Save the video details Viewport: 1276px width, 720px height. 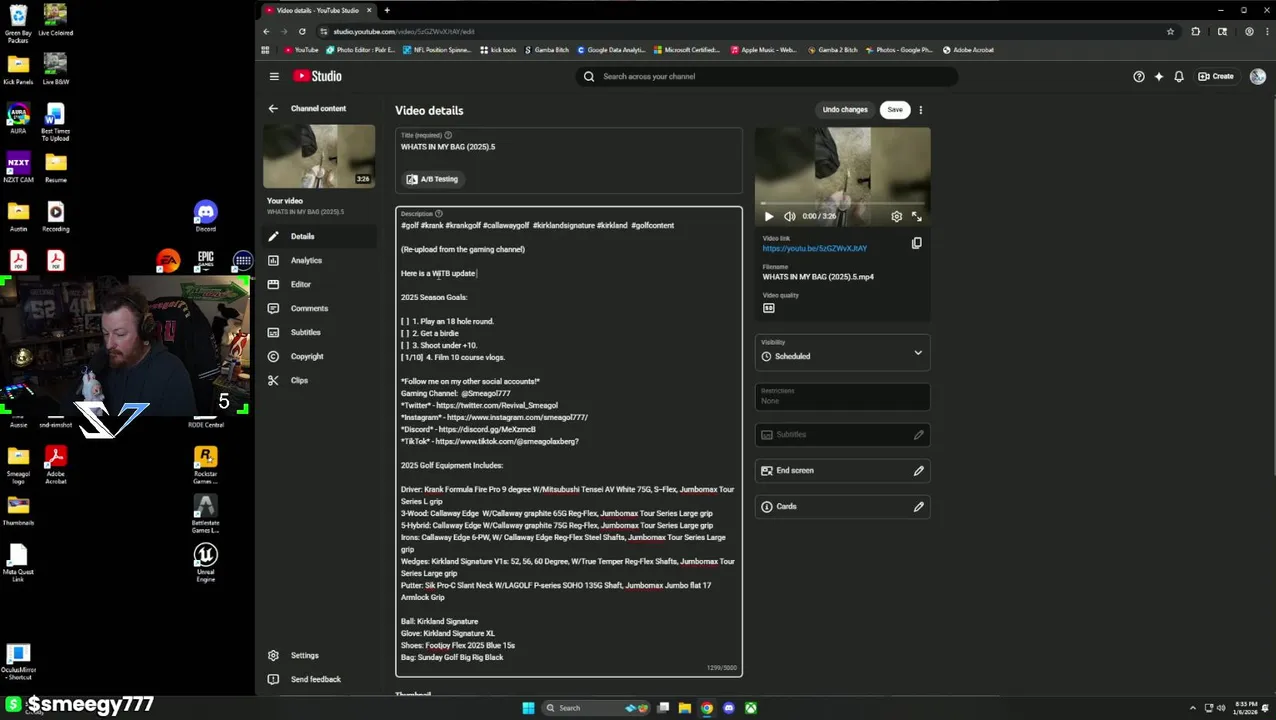895,109
